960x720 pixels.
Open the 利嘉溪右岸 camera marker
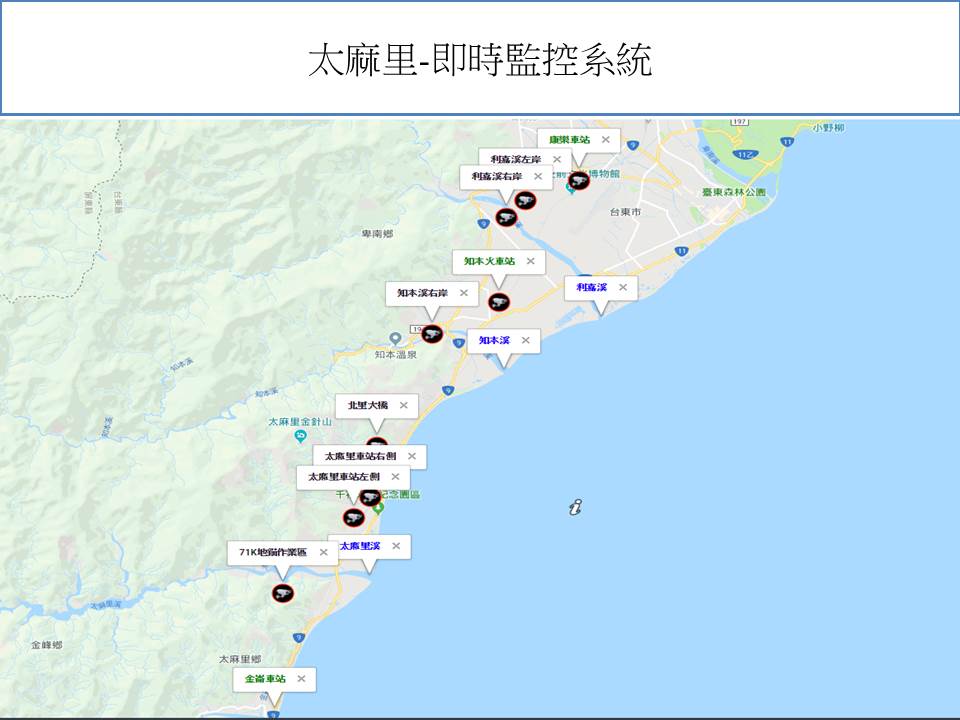tap(506, 217)
